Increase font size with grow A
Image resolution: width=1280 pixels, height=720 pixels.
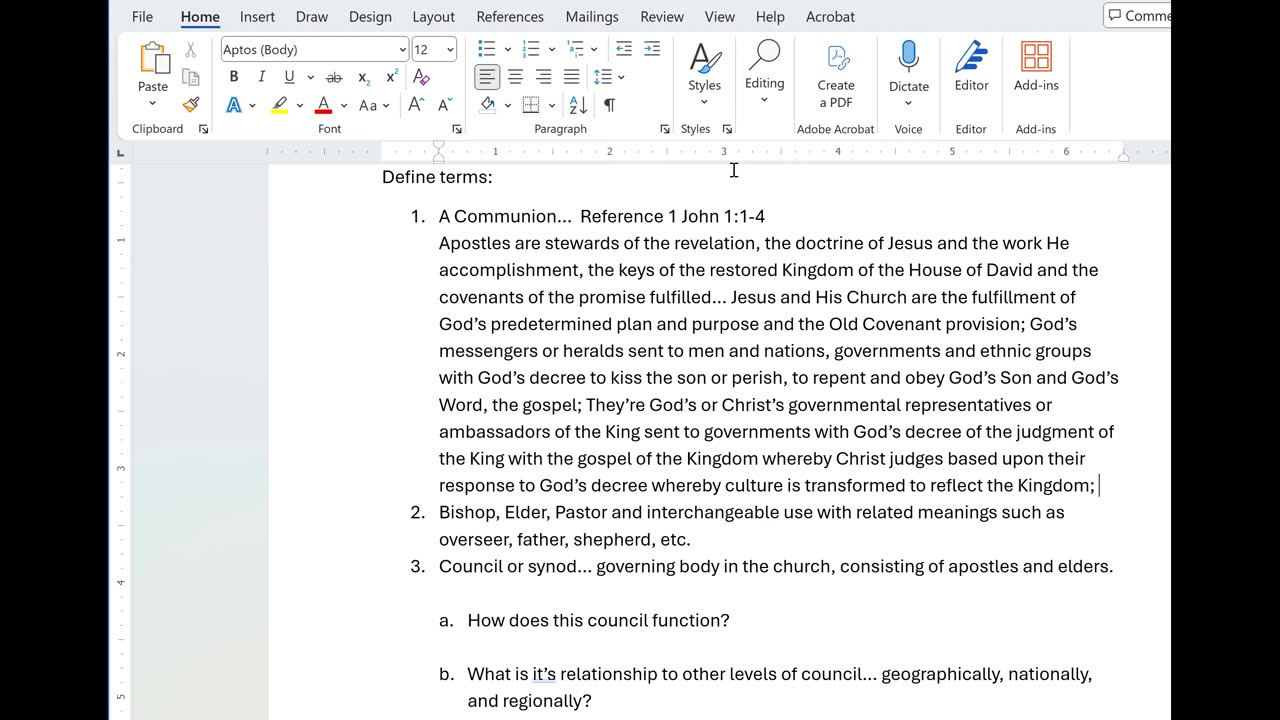pos(416,105)
